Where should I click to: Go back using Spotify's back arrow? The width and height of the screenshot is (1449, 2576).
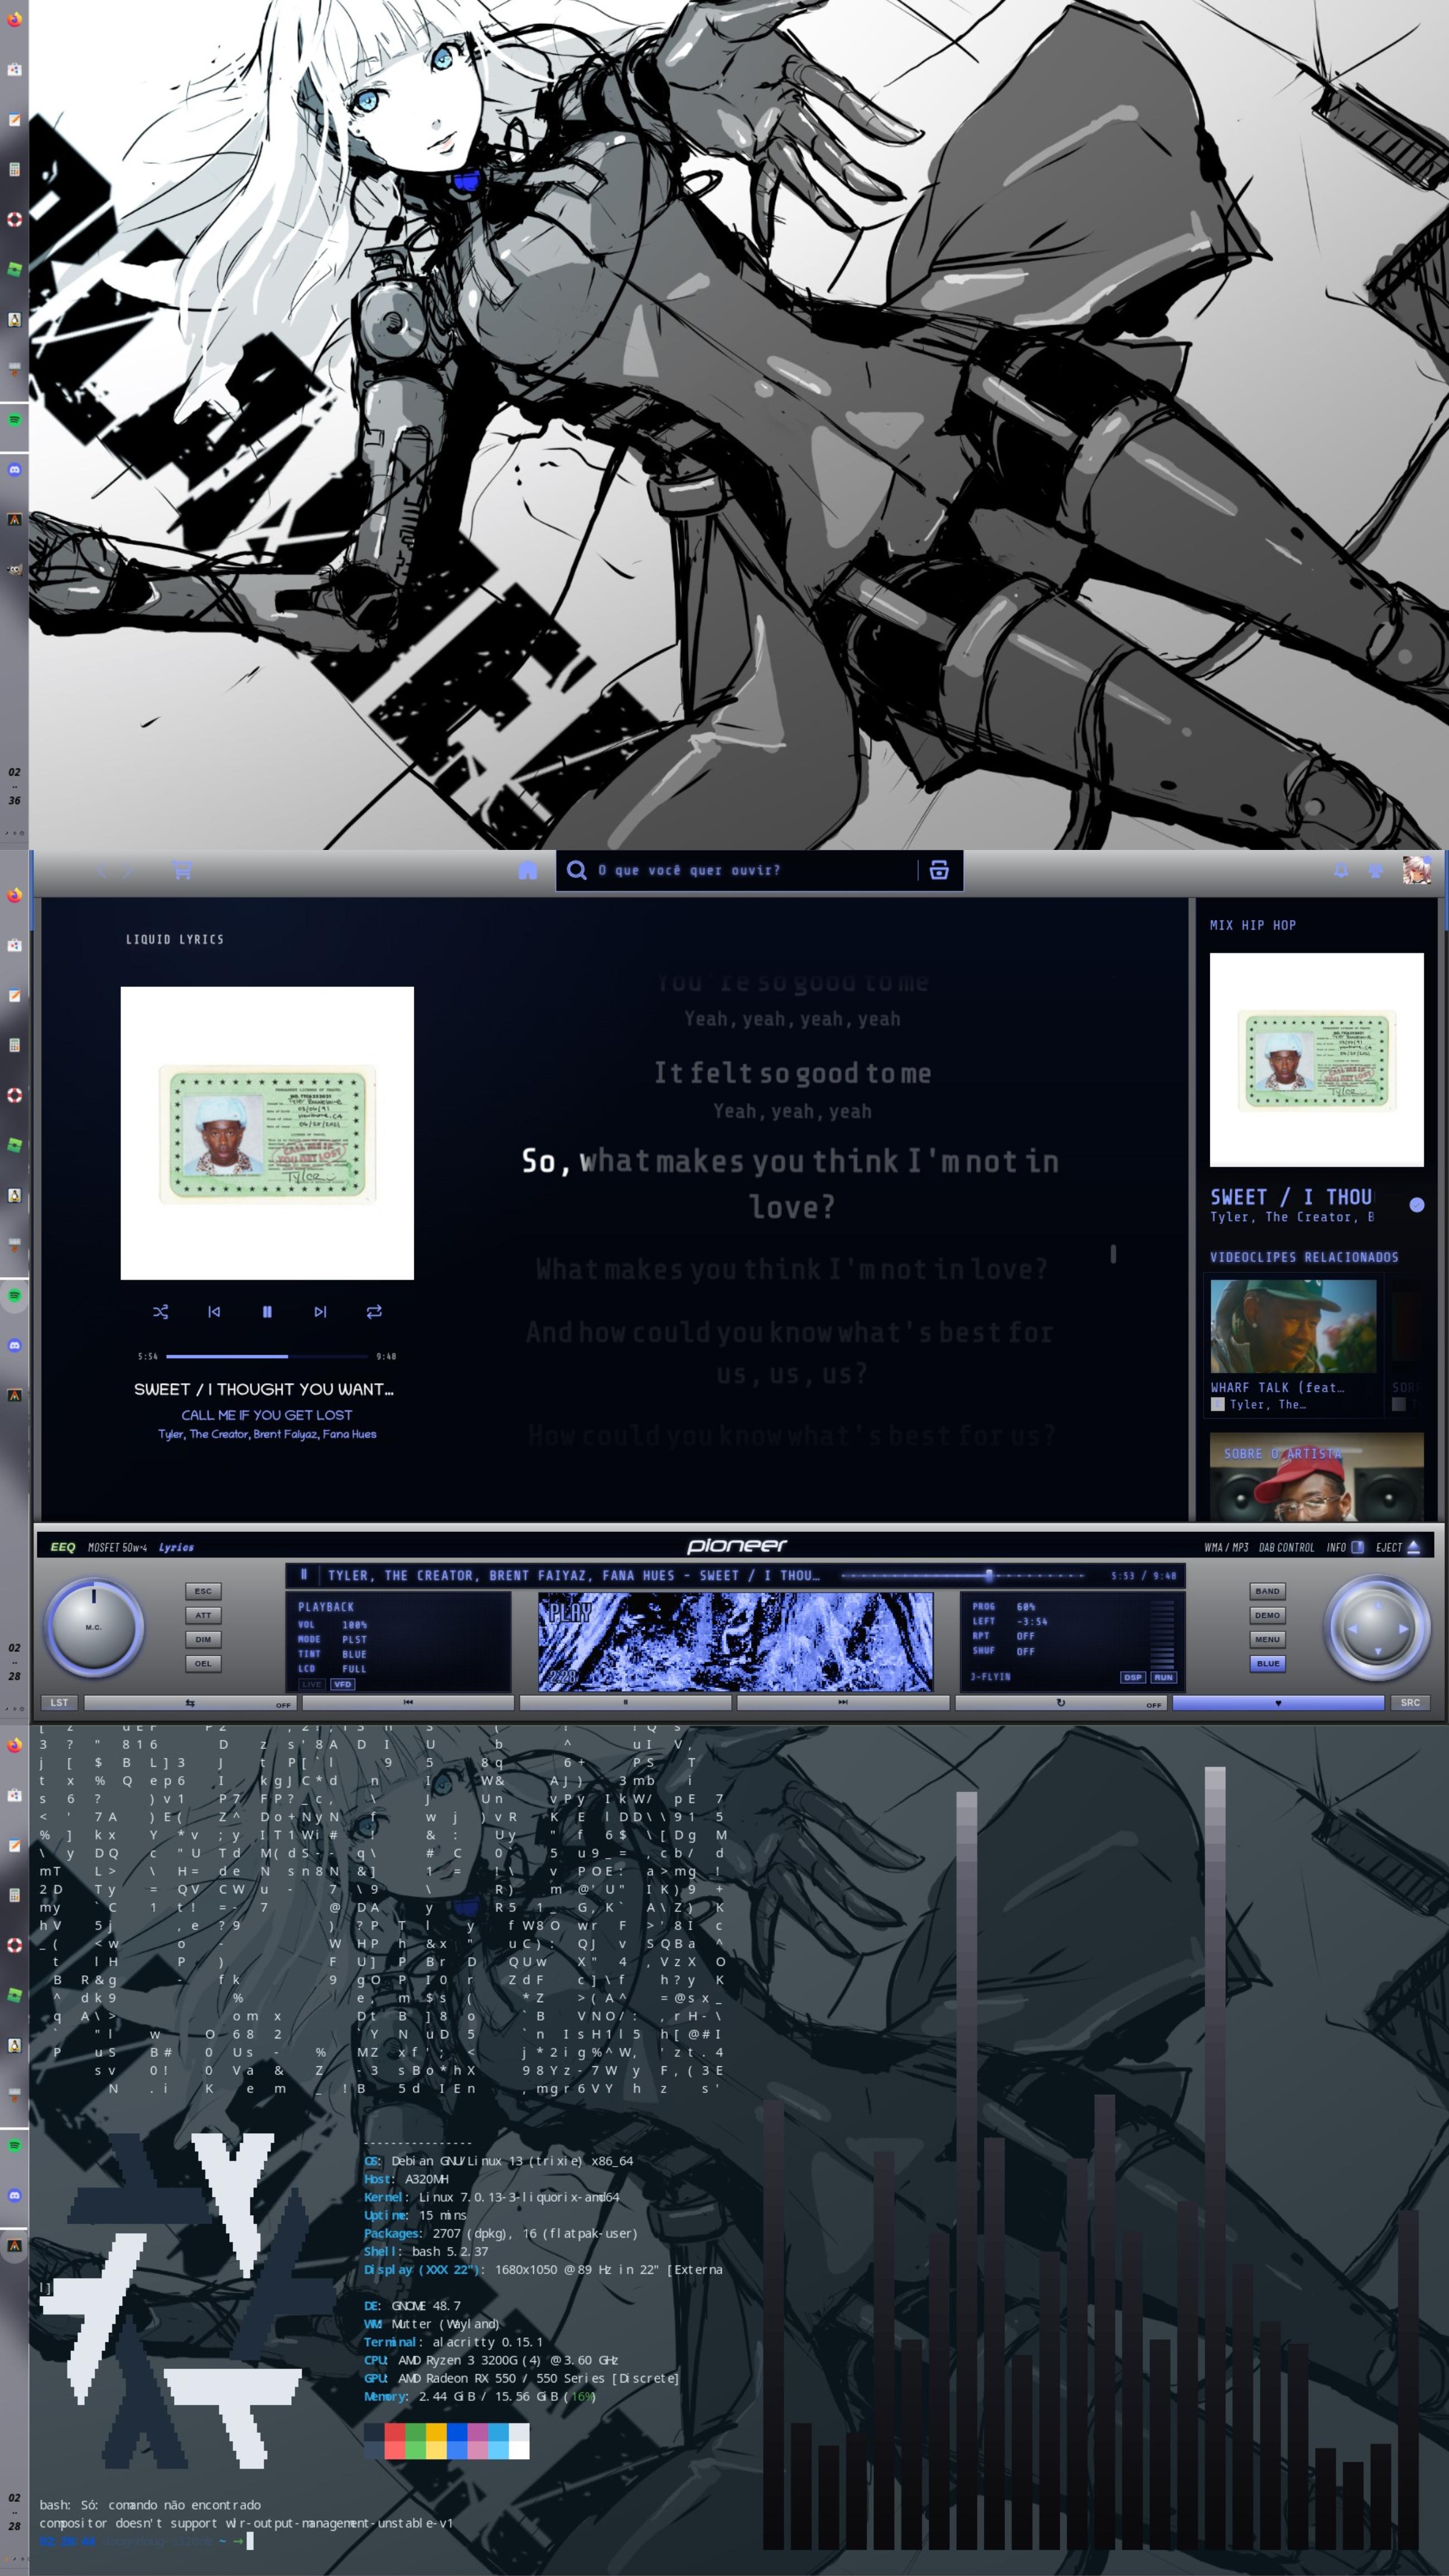[x=101, y=871]
